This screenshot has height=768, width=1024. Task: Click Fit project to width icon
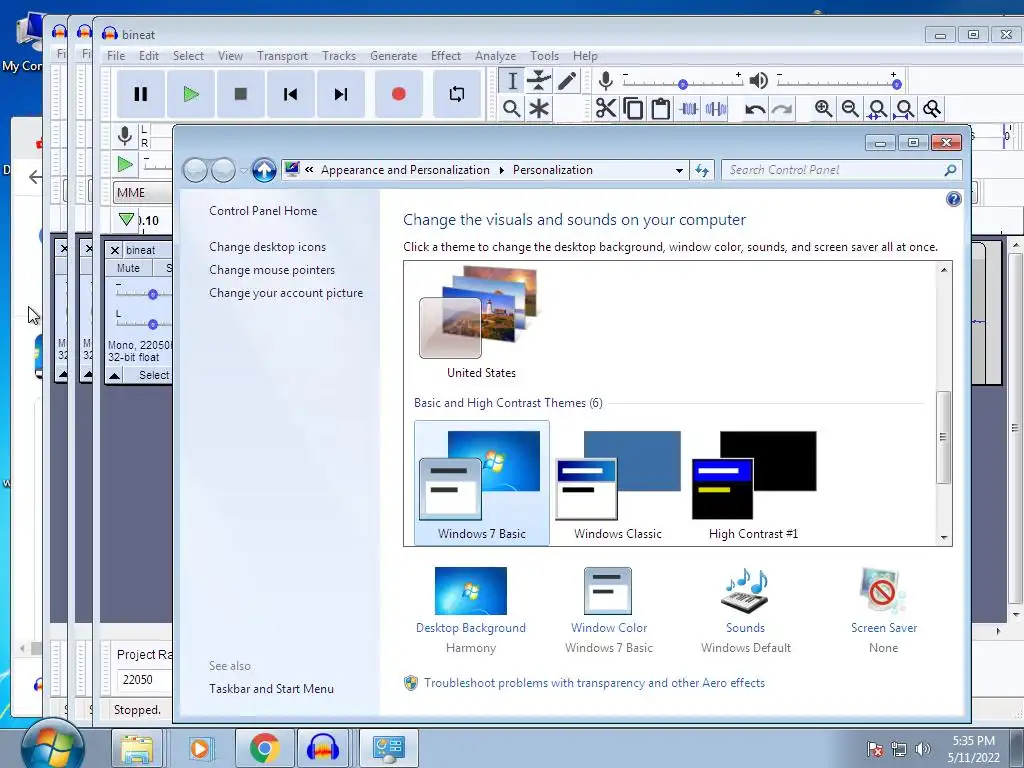(904, 108)
